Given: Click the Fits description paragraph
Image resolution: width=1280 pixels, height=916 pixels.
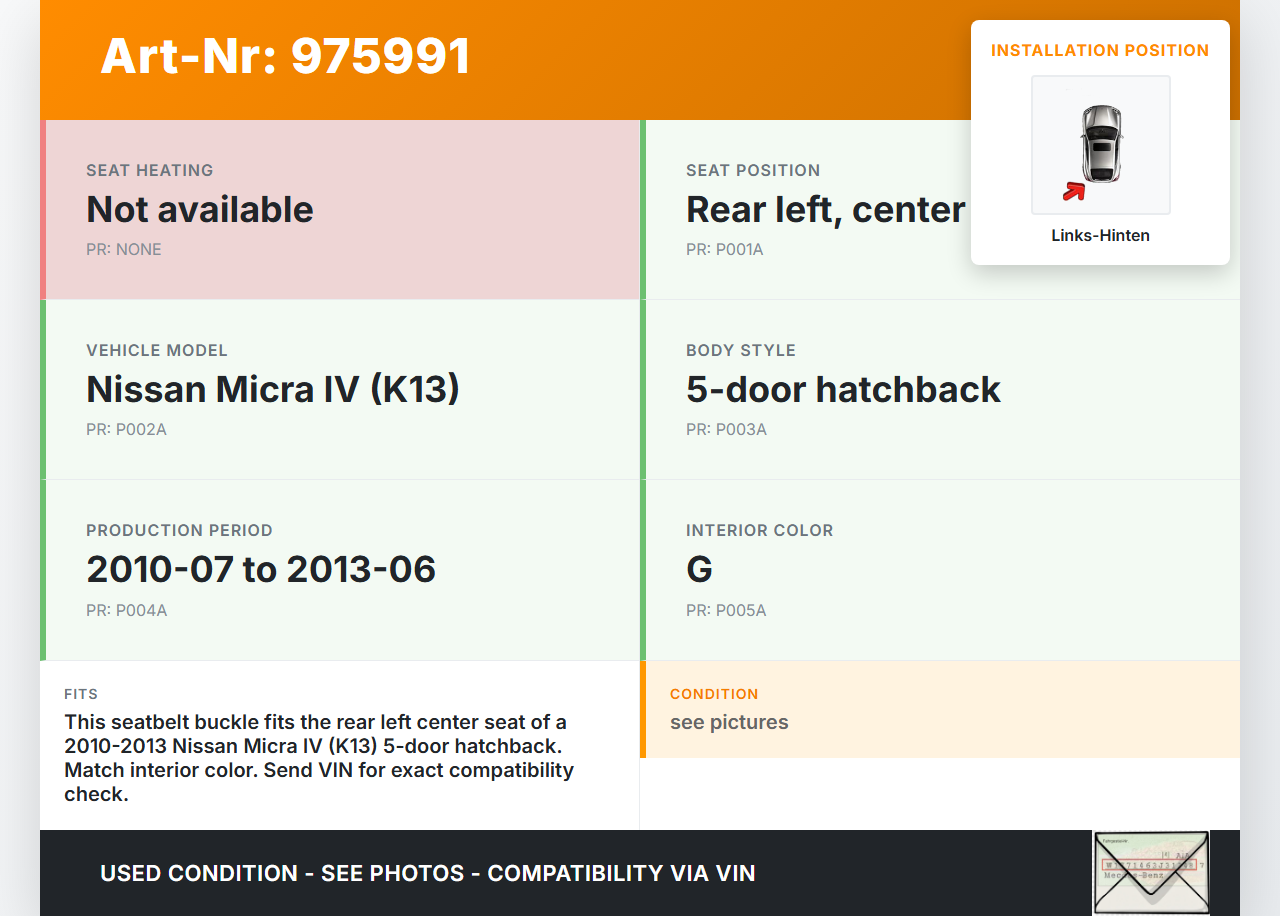Looking at the screenshot, I should point(320,758).
